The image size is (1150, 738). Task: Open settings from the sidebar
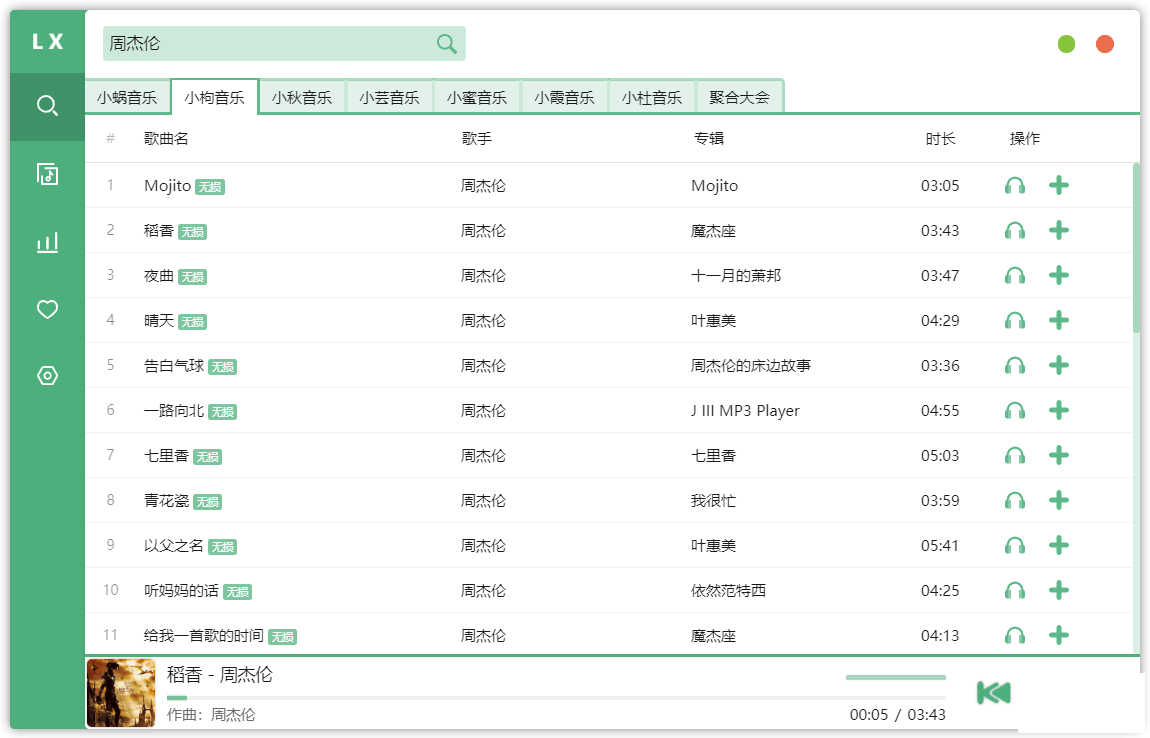click(x=47, y=375)
